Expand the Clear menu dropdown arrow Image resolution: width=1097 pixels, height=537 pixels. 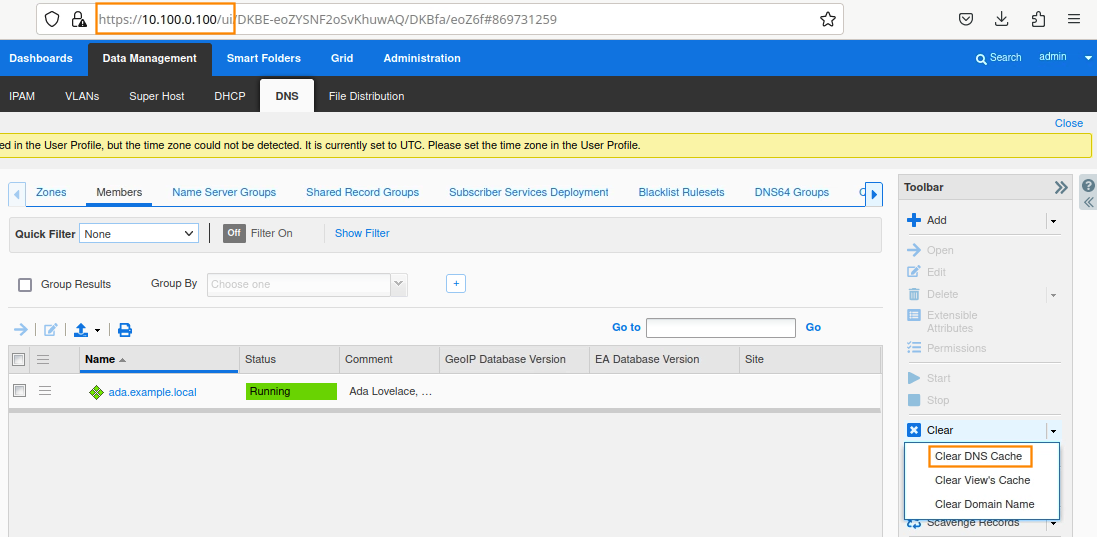(x=1052, y=431)
